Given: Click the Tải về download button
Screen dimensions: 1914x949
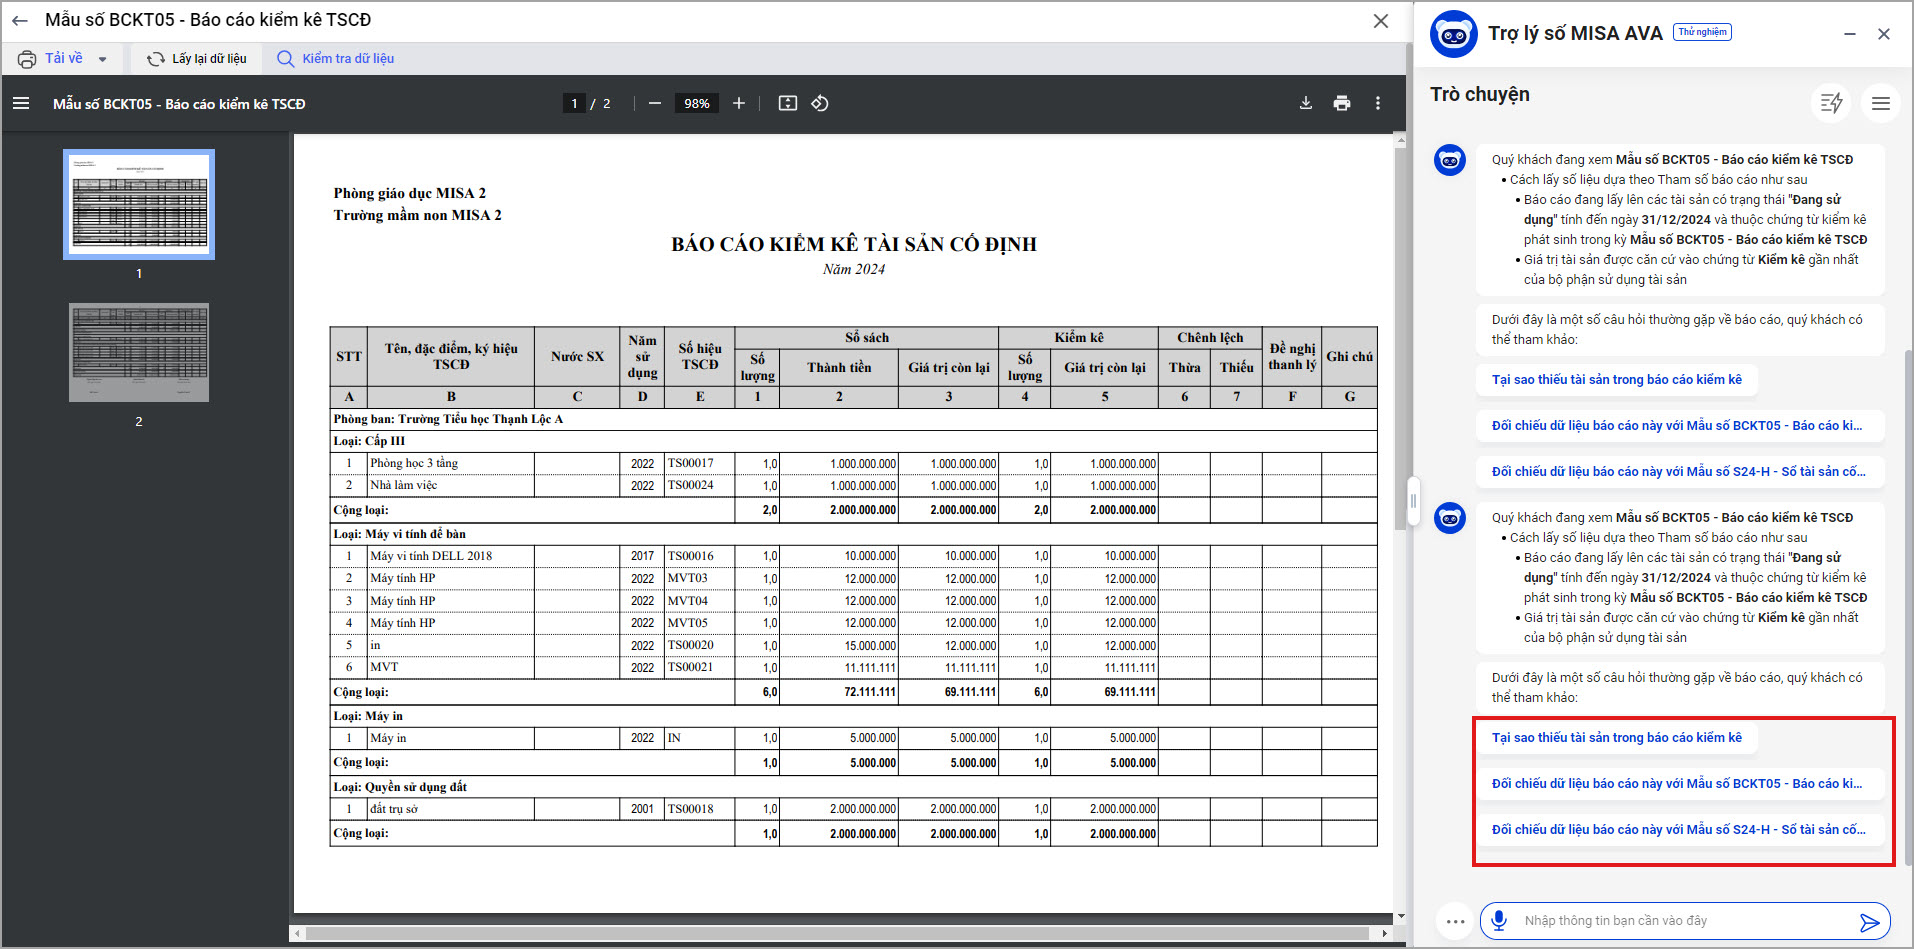Looking at the screenshot, I should point(50,59).
